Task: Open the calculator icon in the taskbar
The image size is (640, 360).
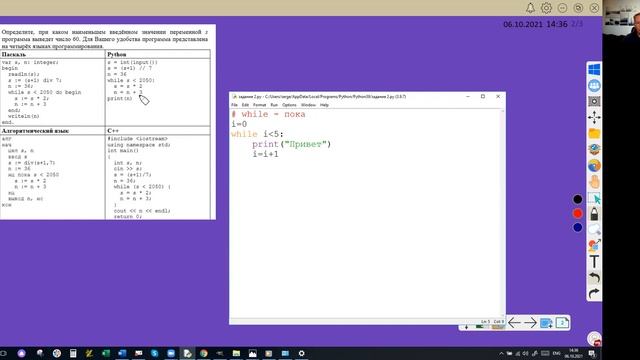Action: (73, 353)
